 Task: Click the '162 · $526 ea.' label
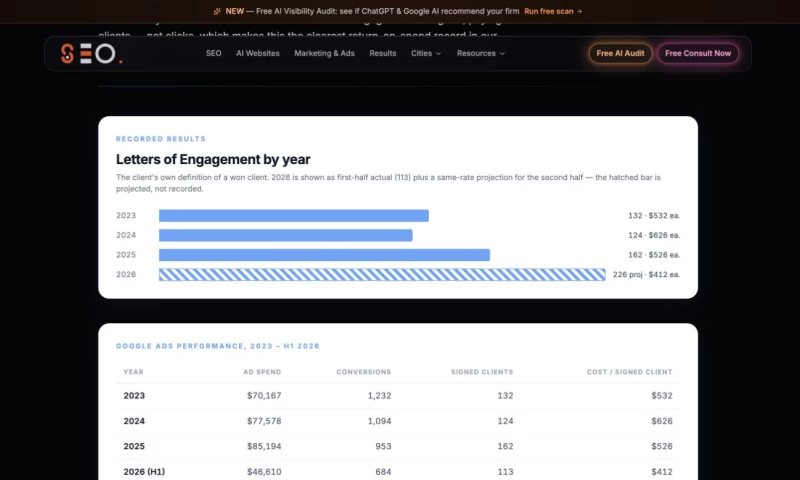(x=654, y=255)
